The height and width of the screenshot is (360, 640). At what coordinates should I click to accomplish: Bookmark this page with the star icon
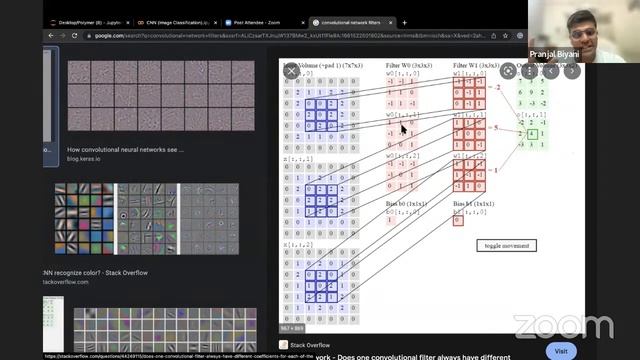(506, 36)
